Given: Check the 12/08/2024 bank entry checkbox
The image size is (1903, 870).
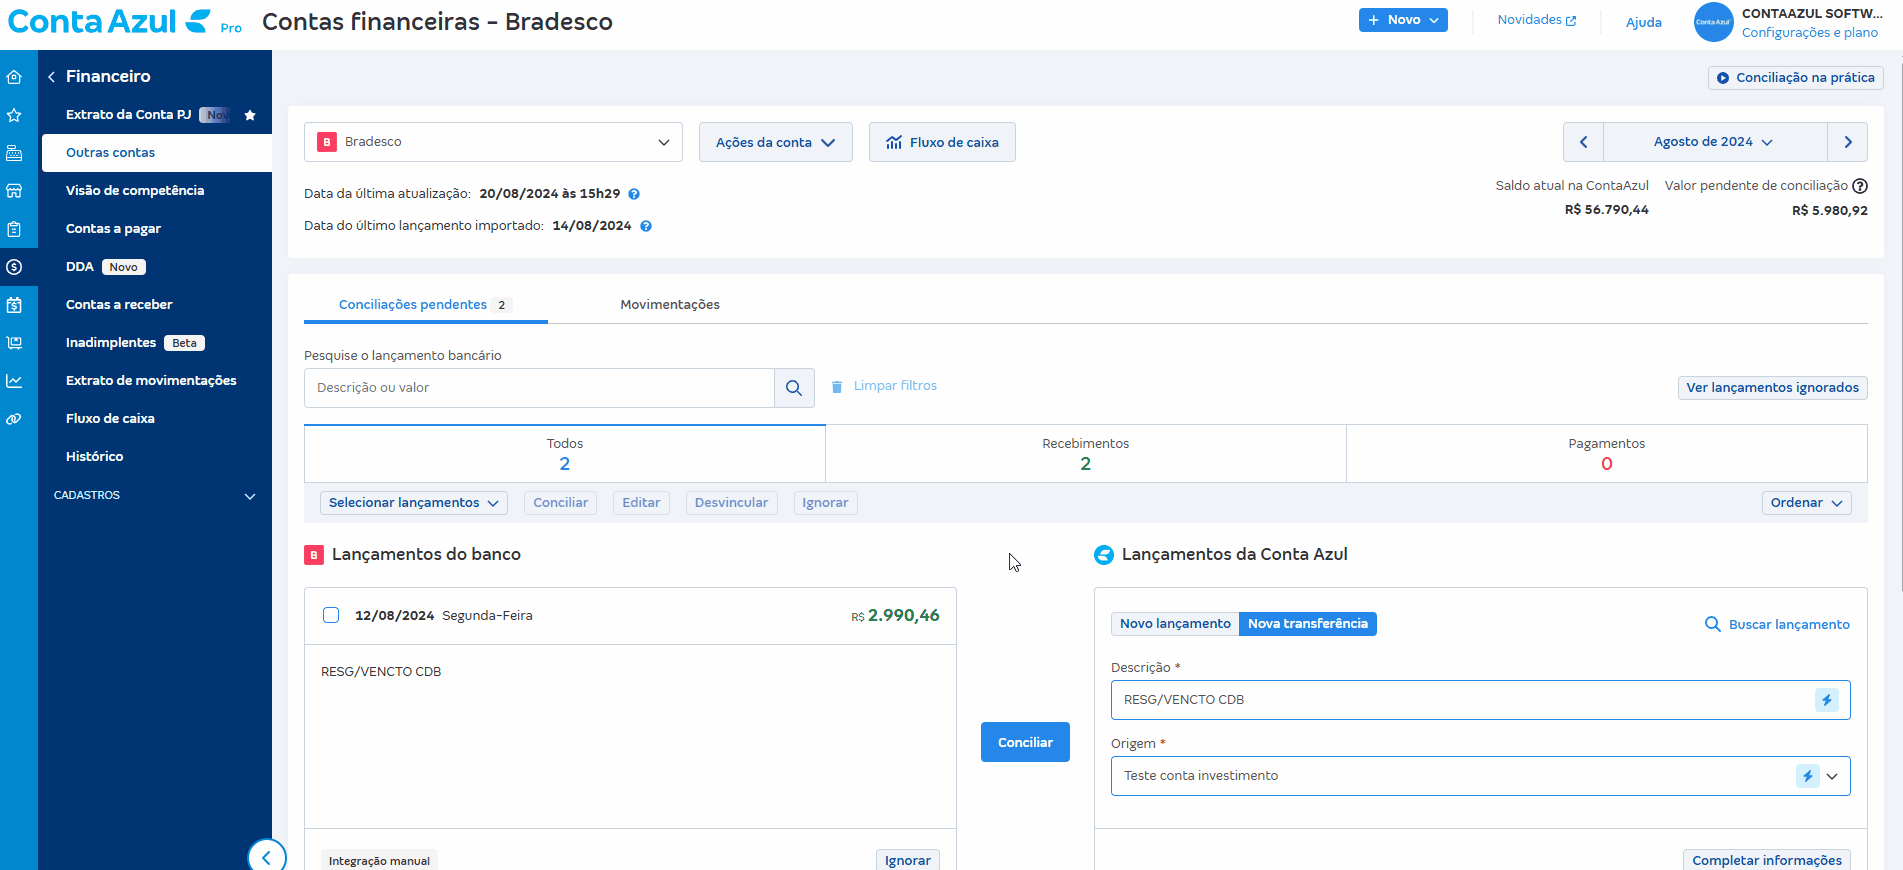Looking at the screenshot, I should tap(331, 615).
